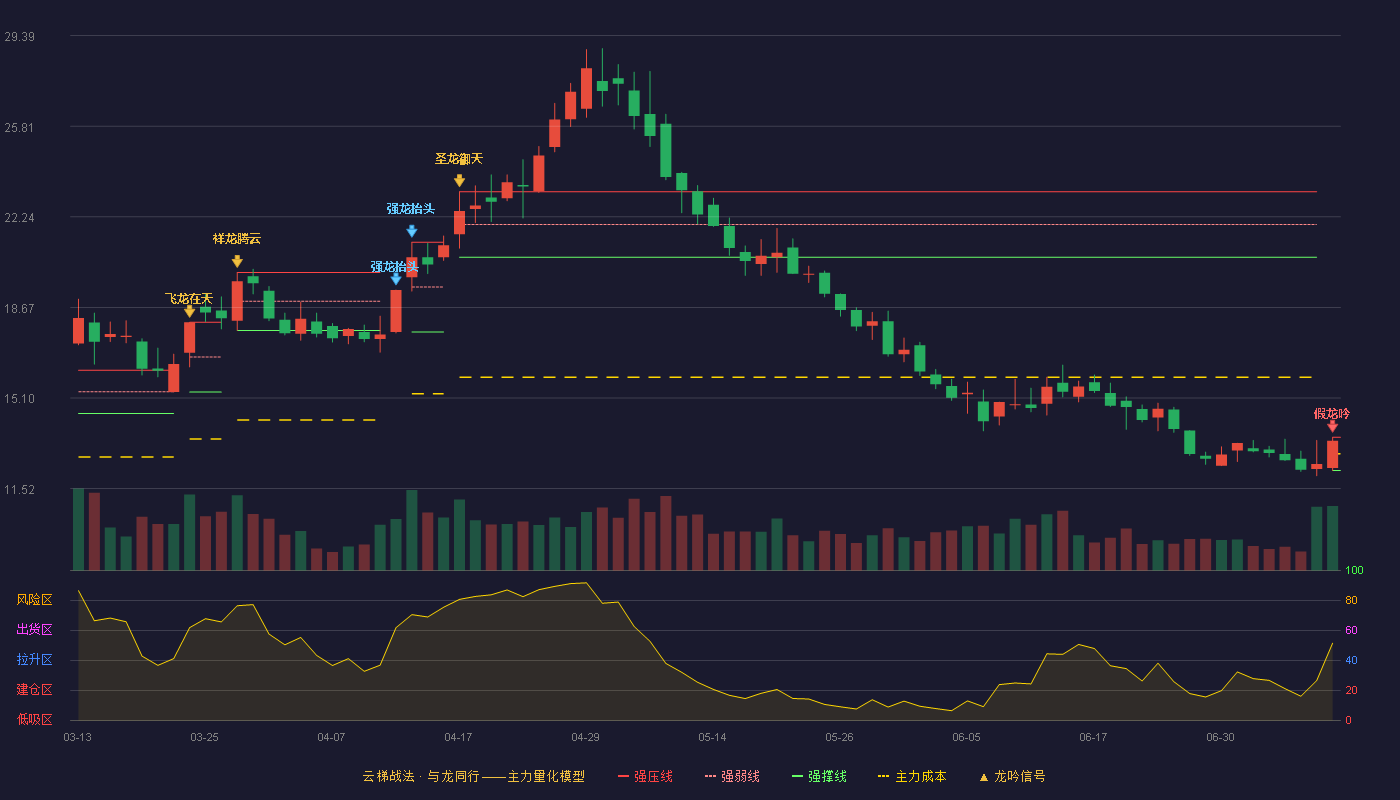Click the 25.81 price axis value
Image resolution: width=1400 pixels, height=800 pixels.
[x=20, y=128]
